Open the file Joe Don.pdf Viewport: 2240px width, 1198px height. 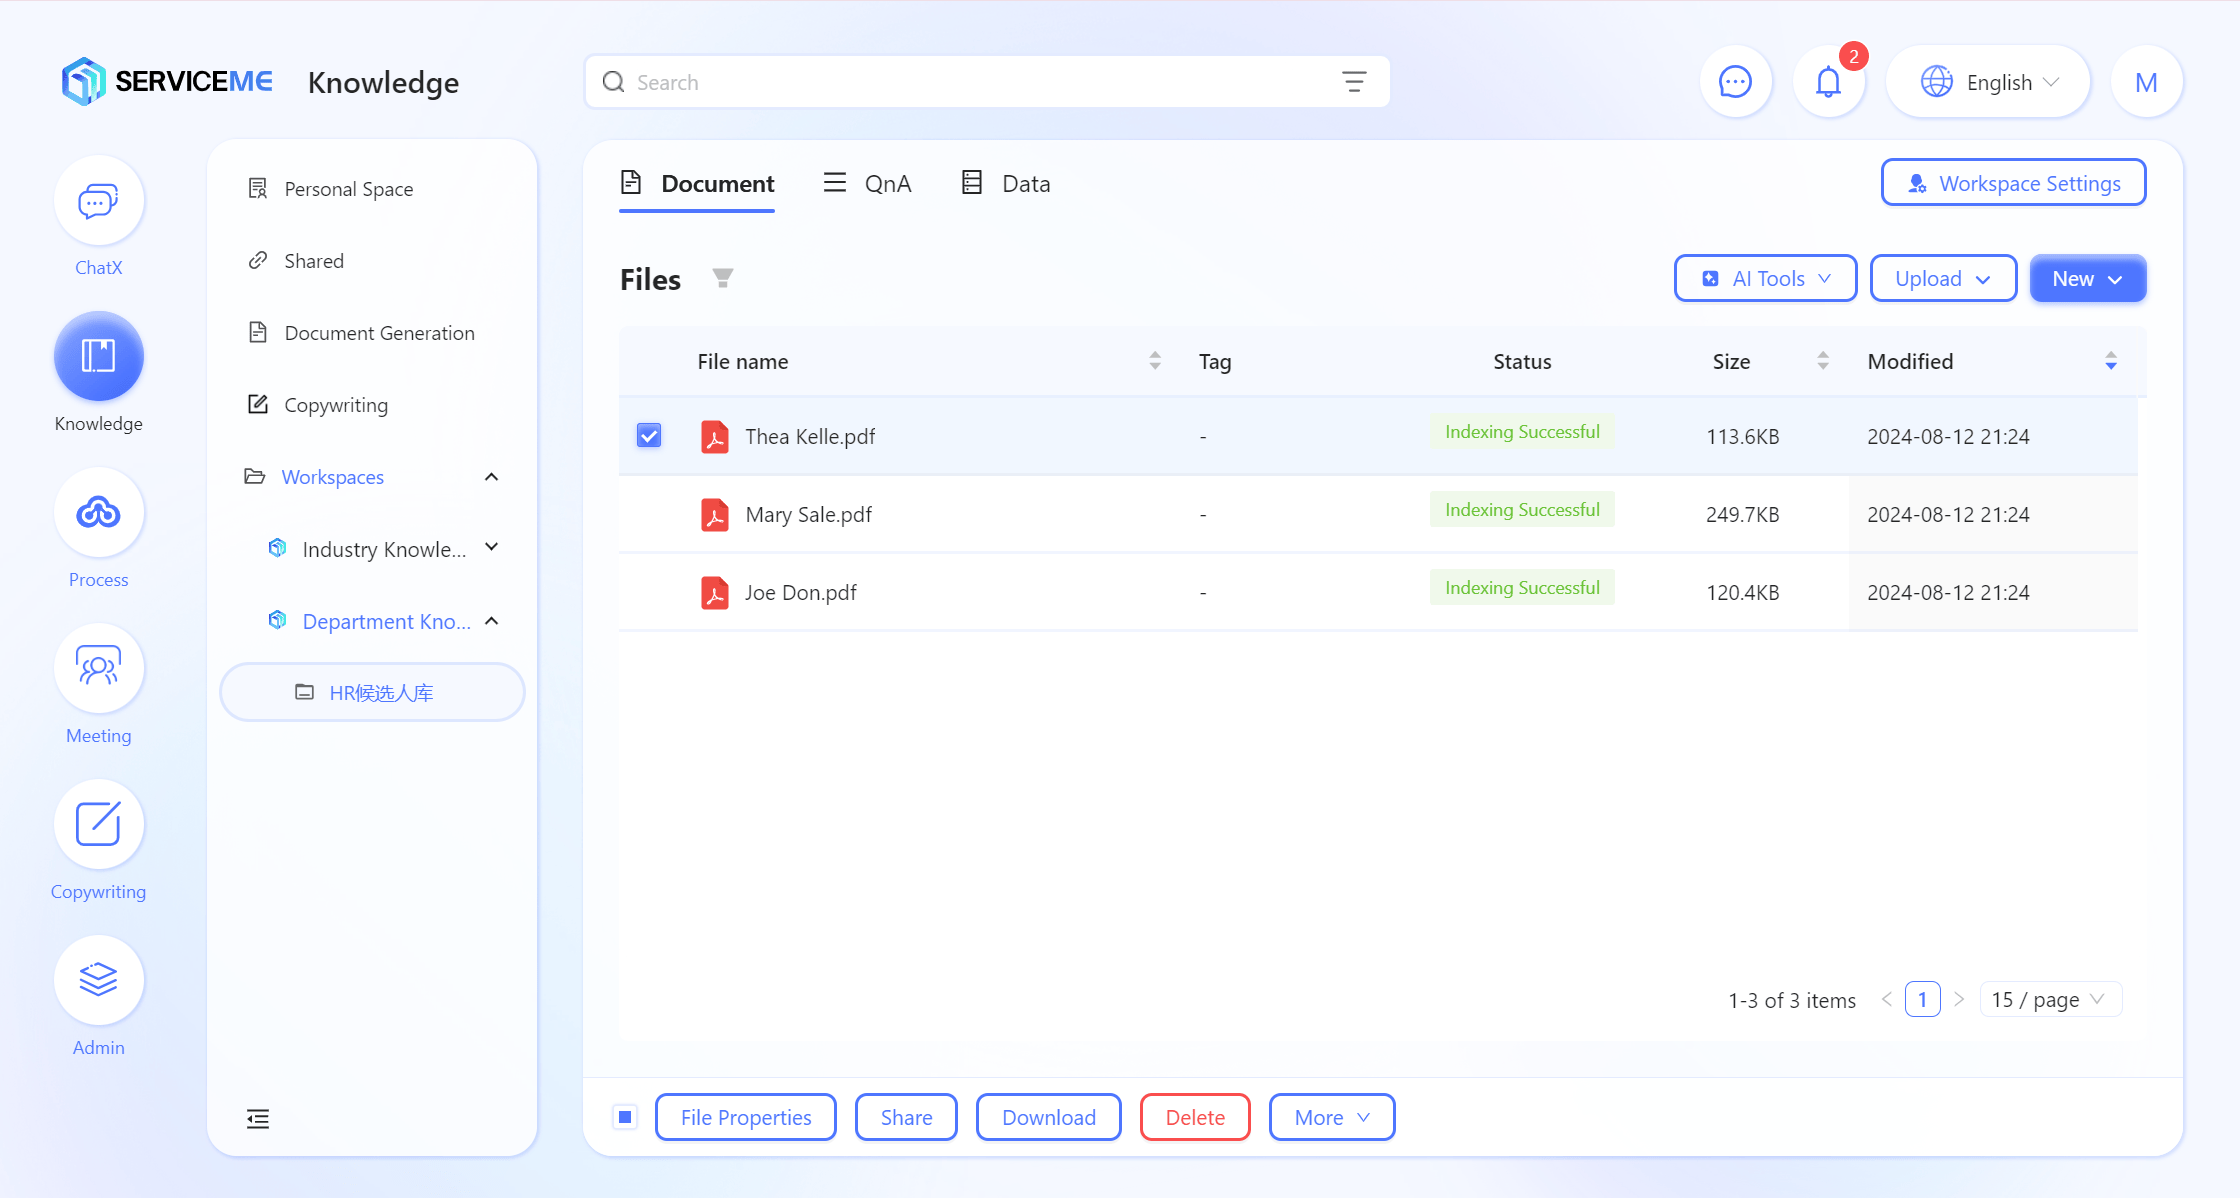click(800, 592)
